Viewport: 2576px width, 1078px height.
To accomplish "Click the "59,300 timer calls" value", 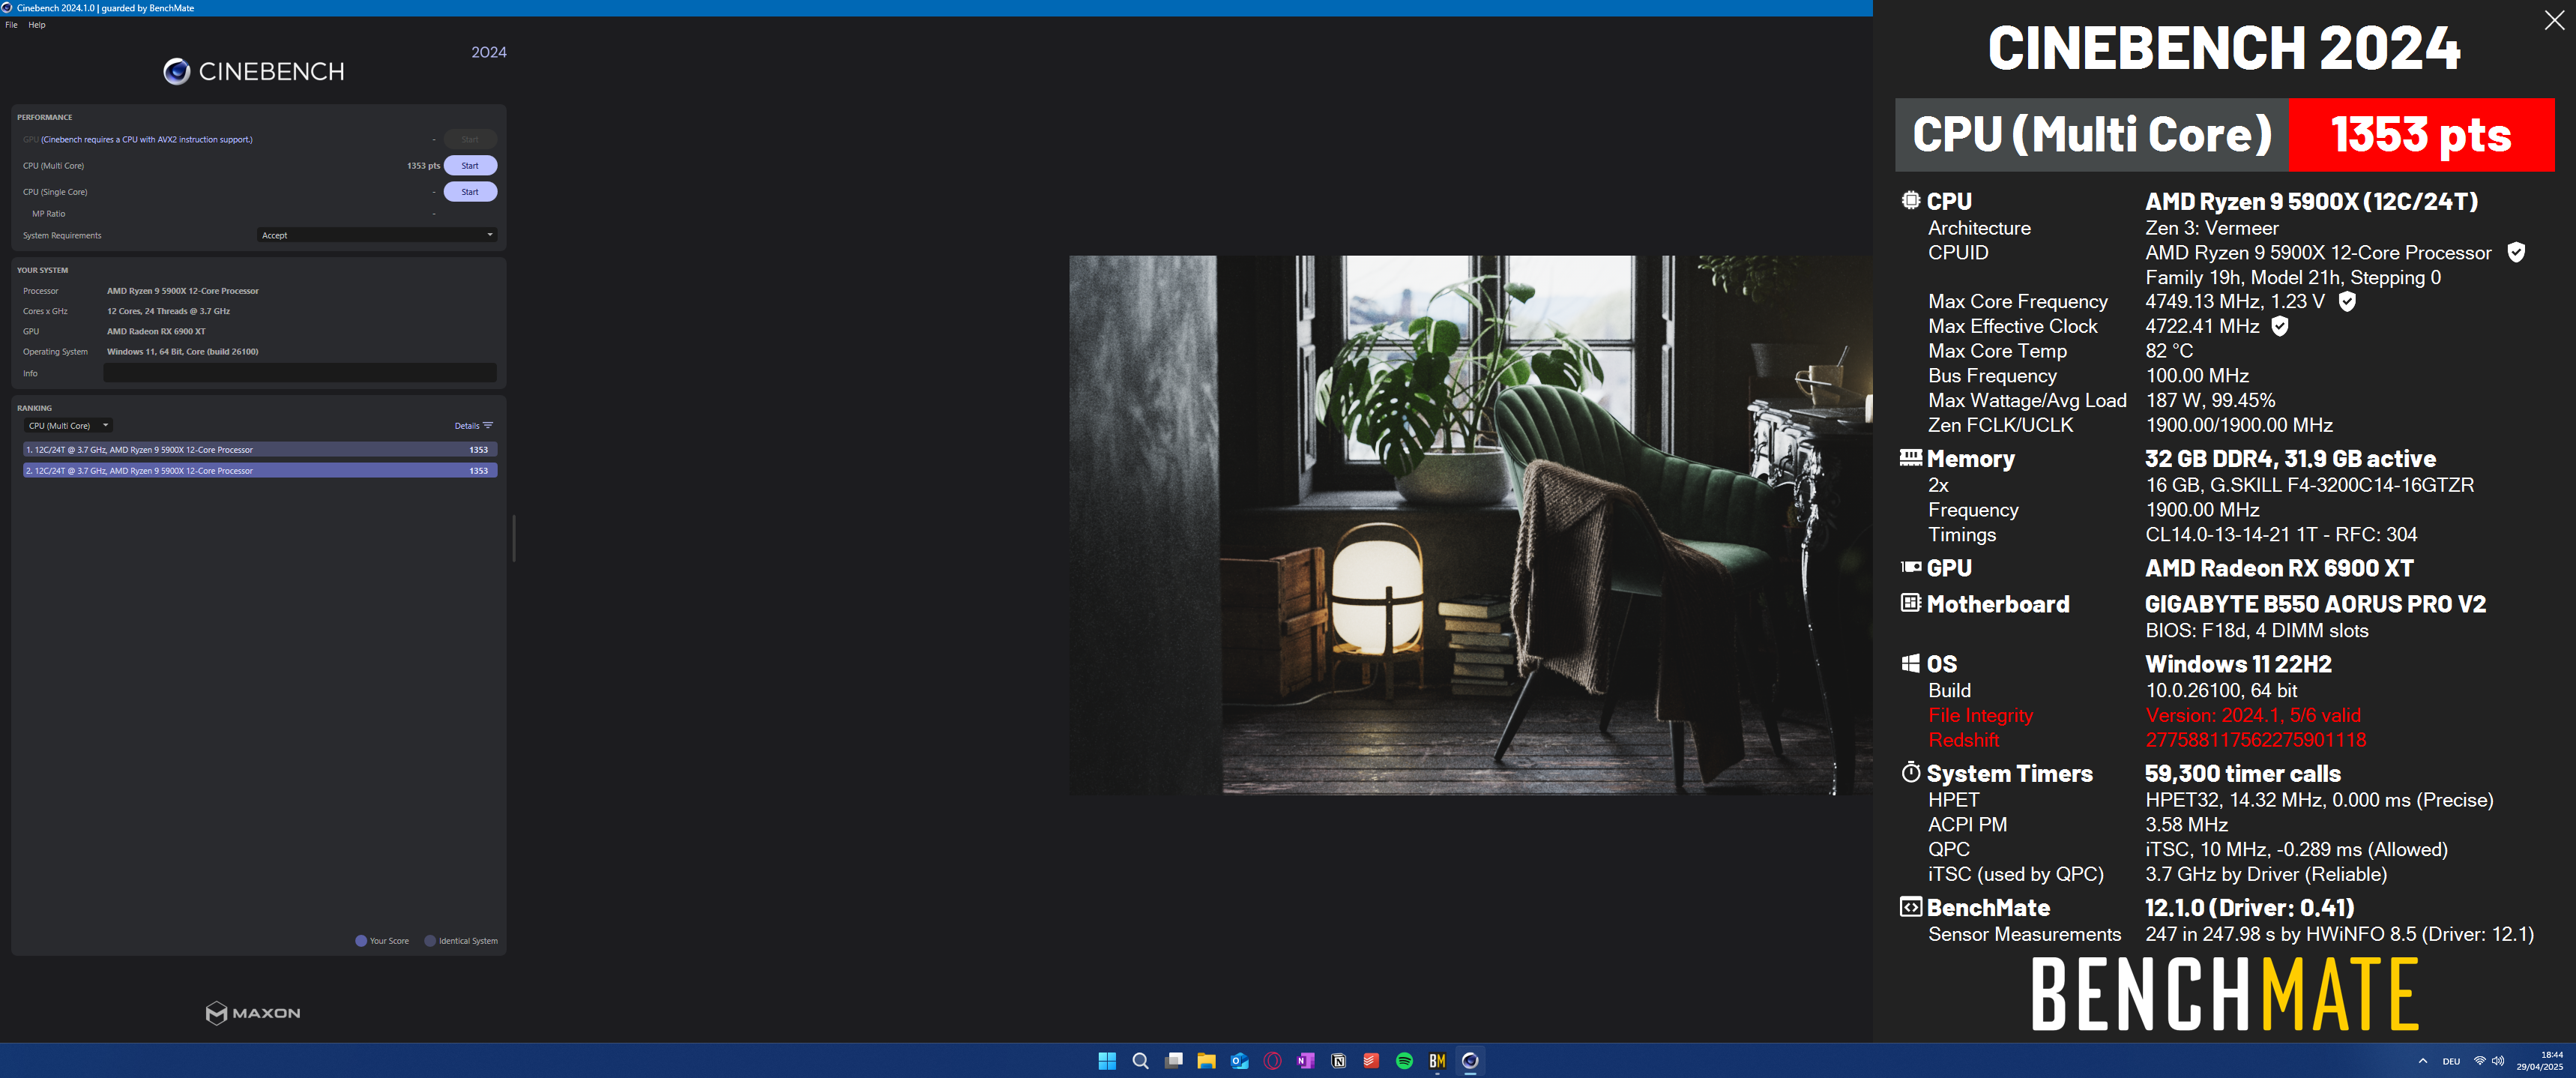I will point(2242,773).
